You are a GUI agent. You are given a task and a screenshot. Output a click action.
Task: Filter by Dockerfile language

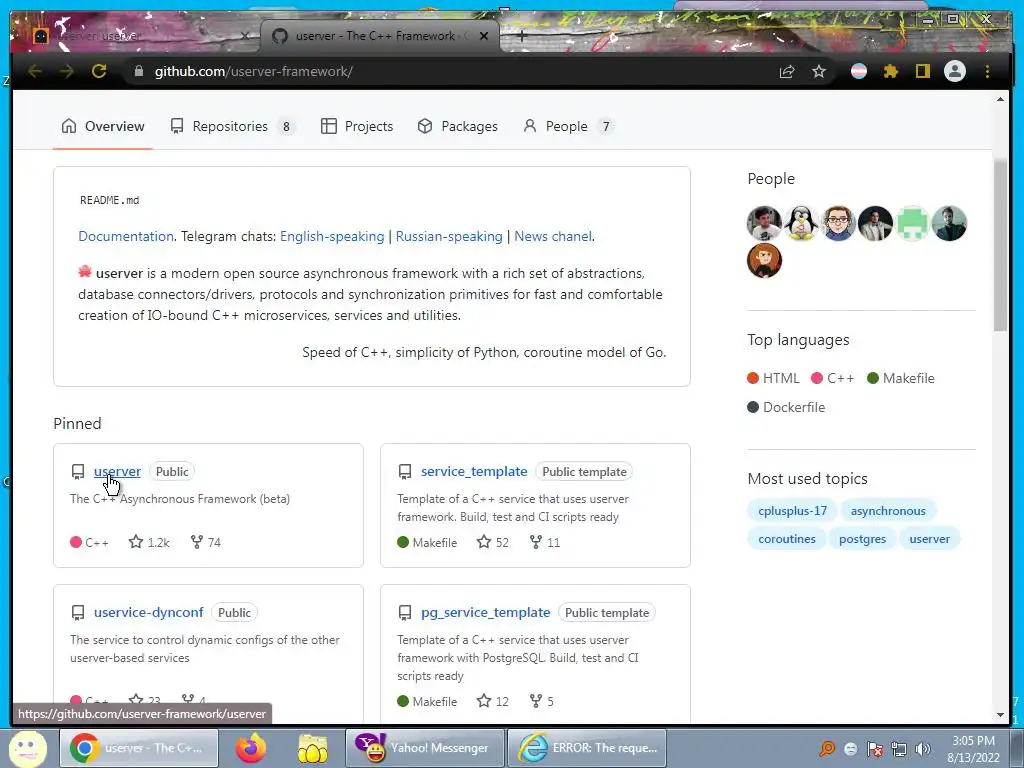(787, 407)
